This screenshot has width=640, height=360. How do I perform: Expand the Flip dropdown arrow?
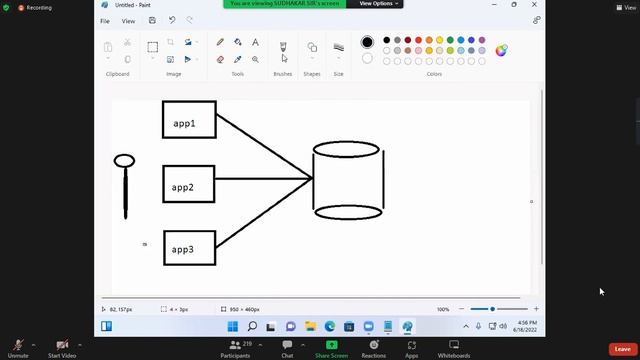197,60
